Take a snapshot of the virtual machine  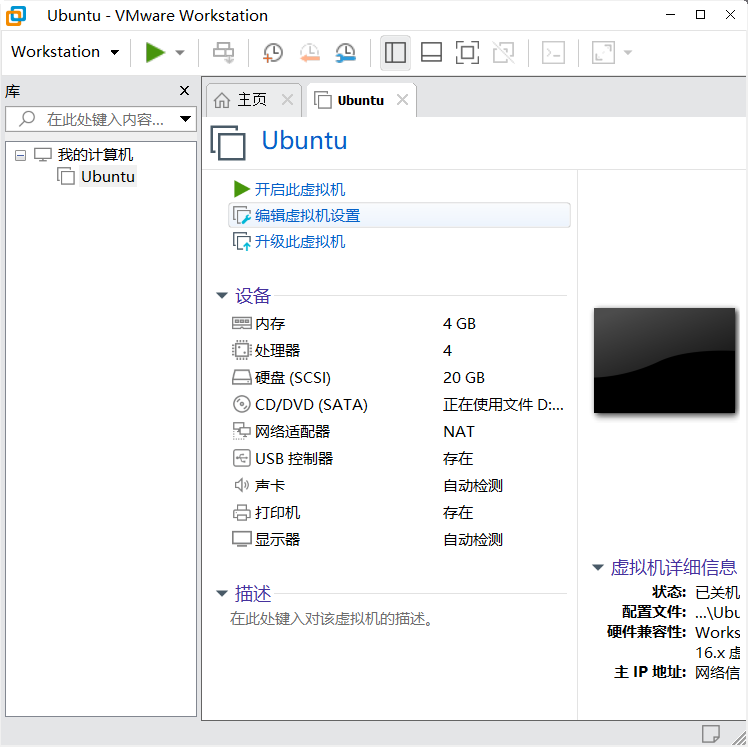point(273,52)
